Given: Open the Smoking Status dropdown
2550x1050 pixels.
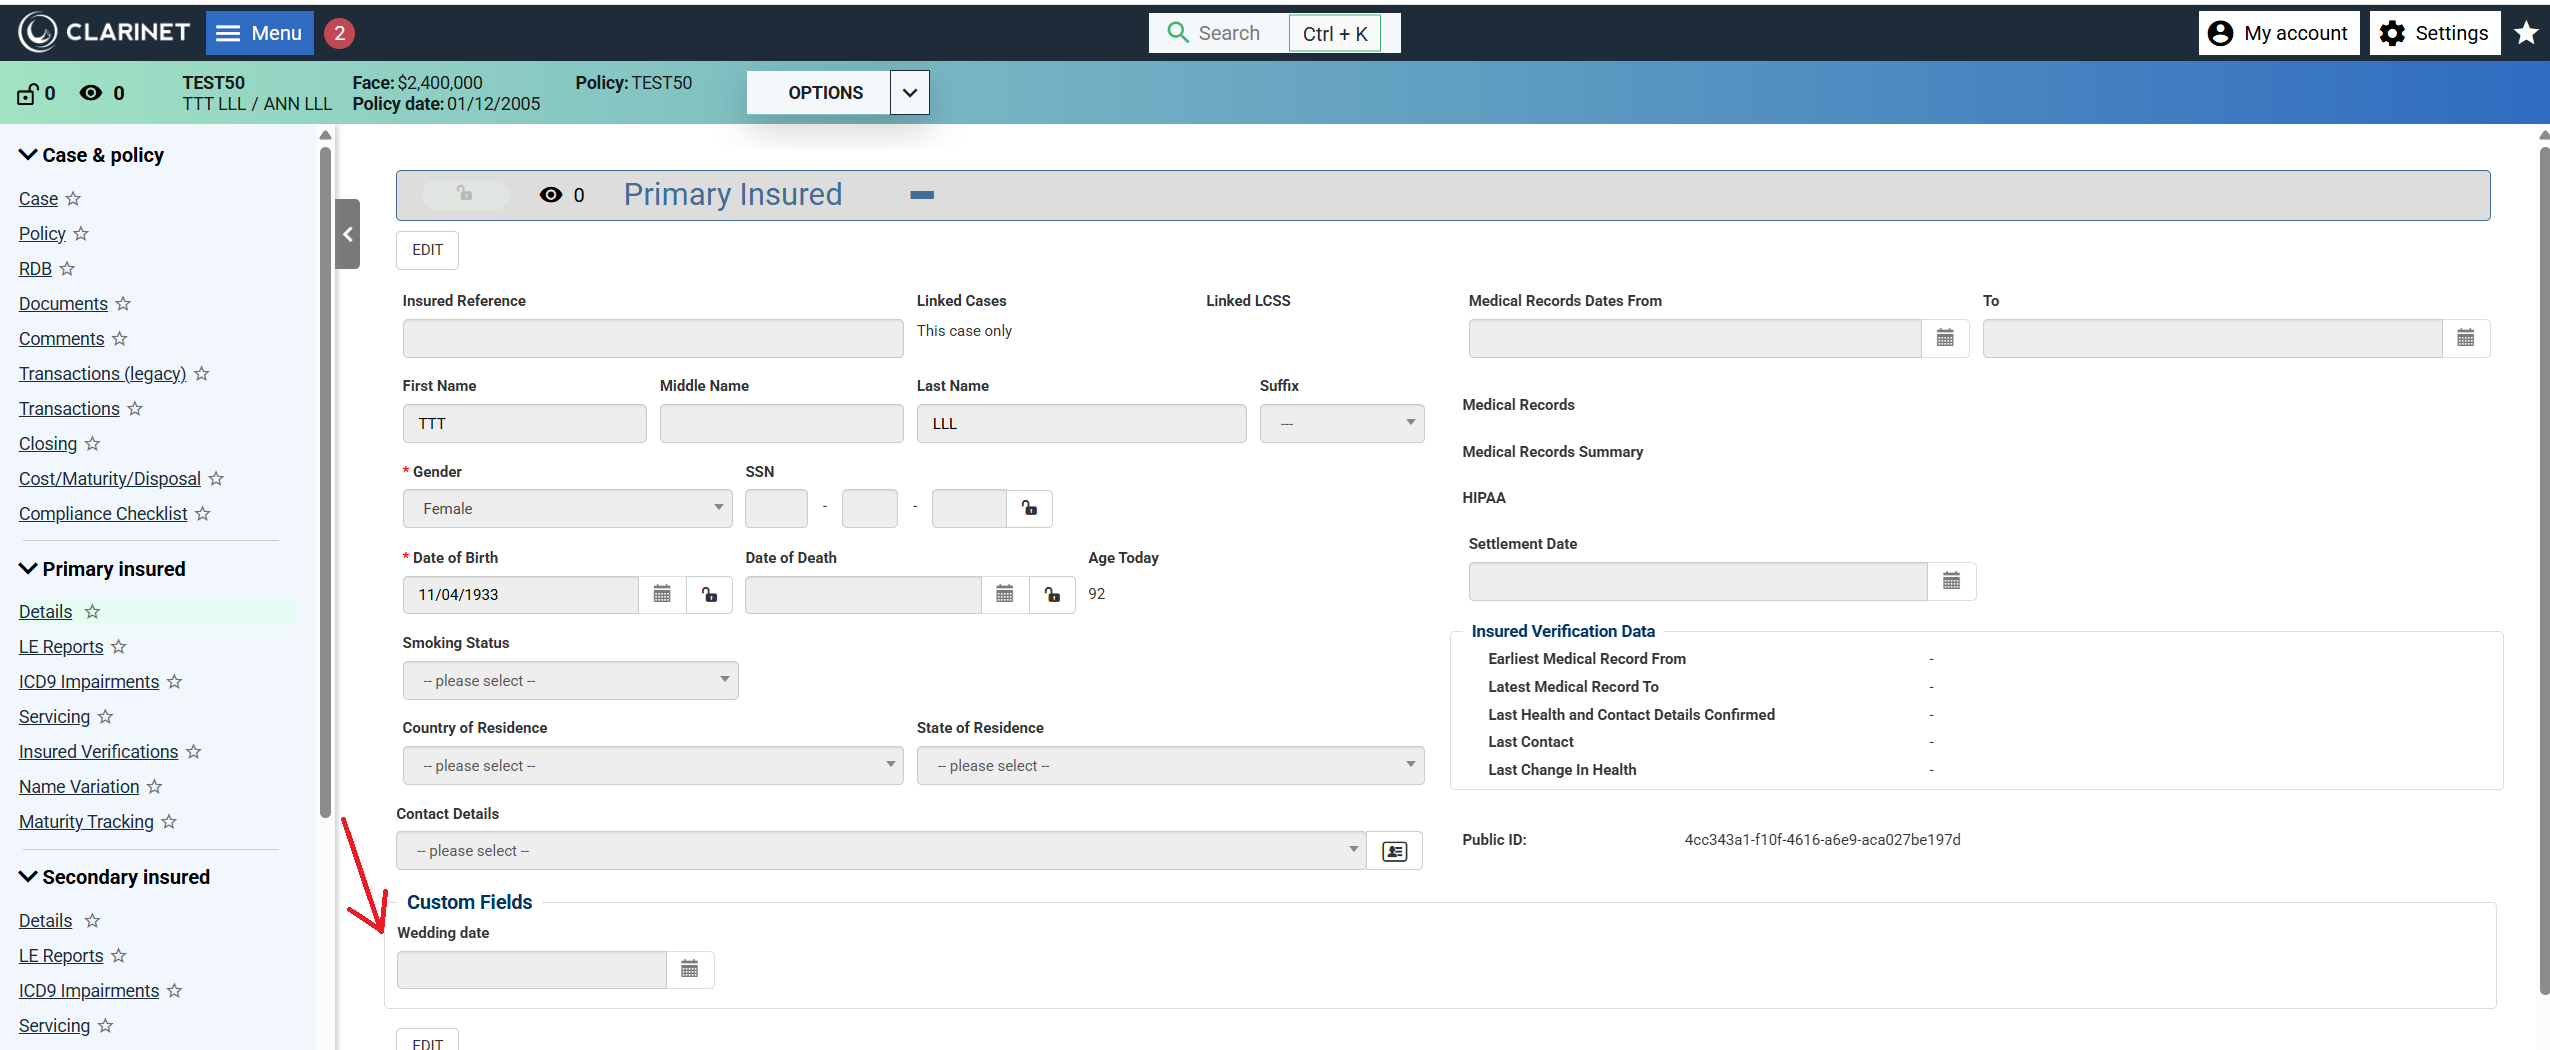Looking at the screenshot, I should [x=570, y=681].
